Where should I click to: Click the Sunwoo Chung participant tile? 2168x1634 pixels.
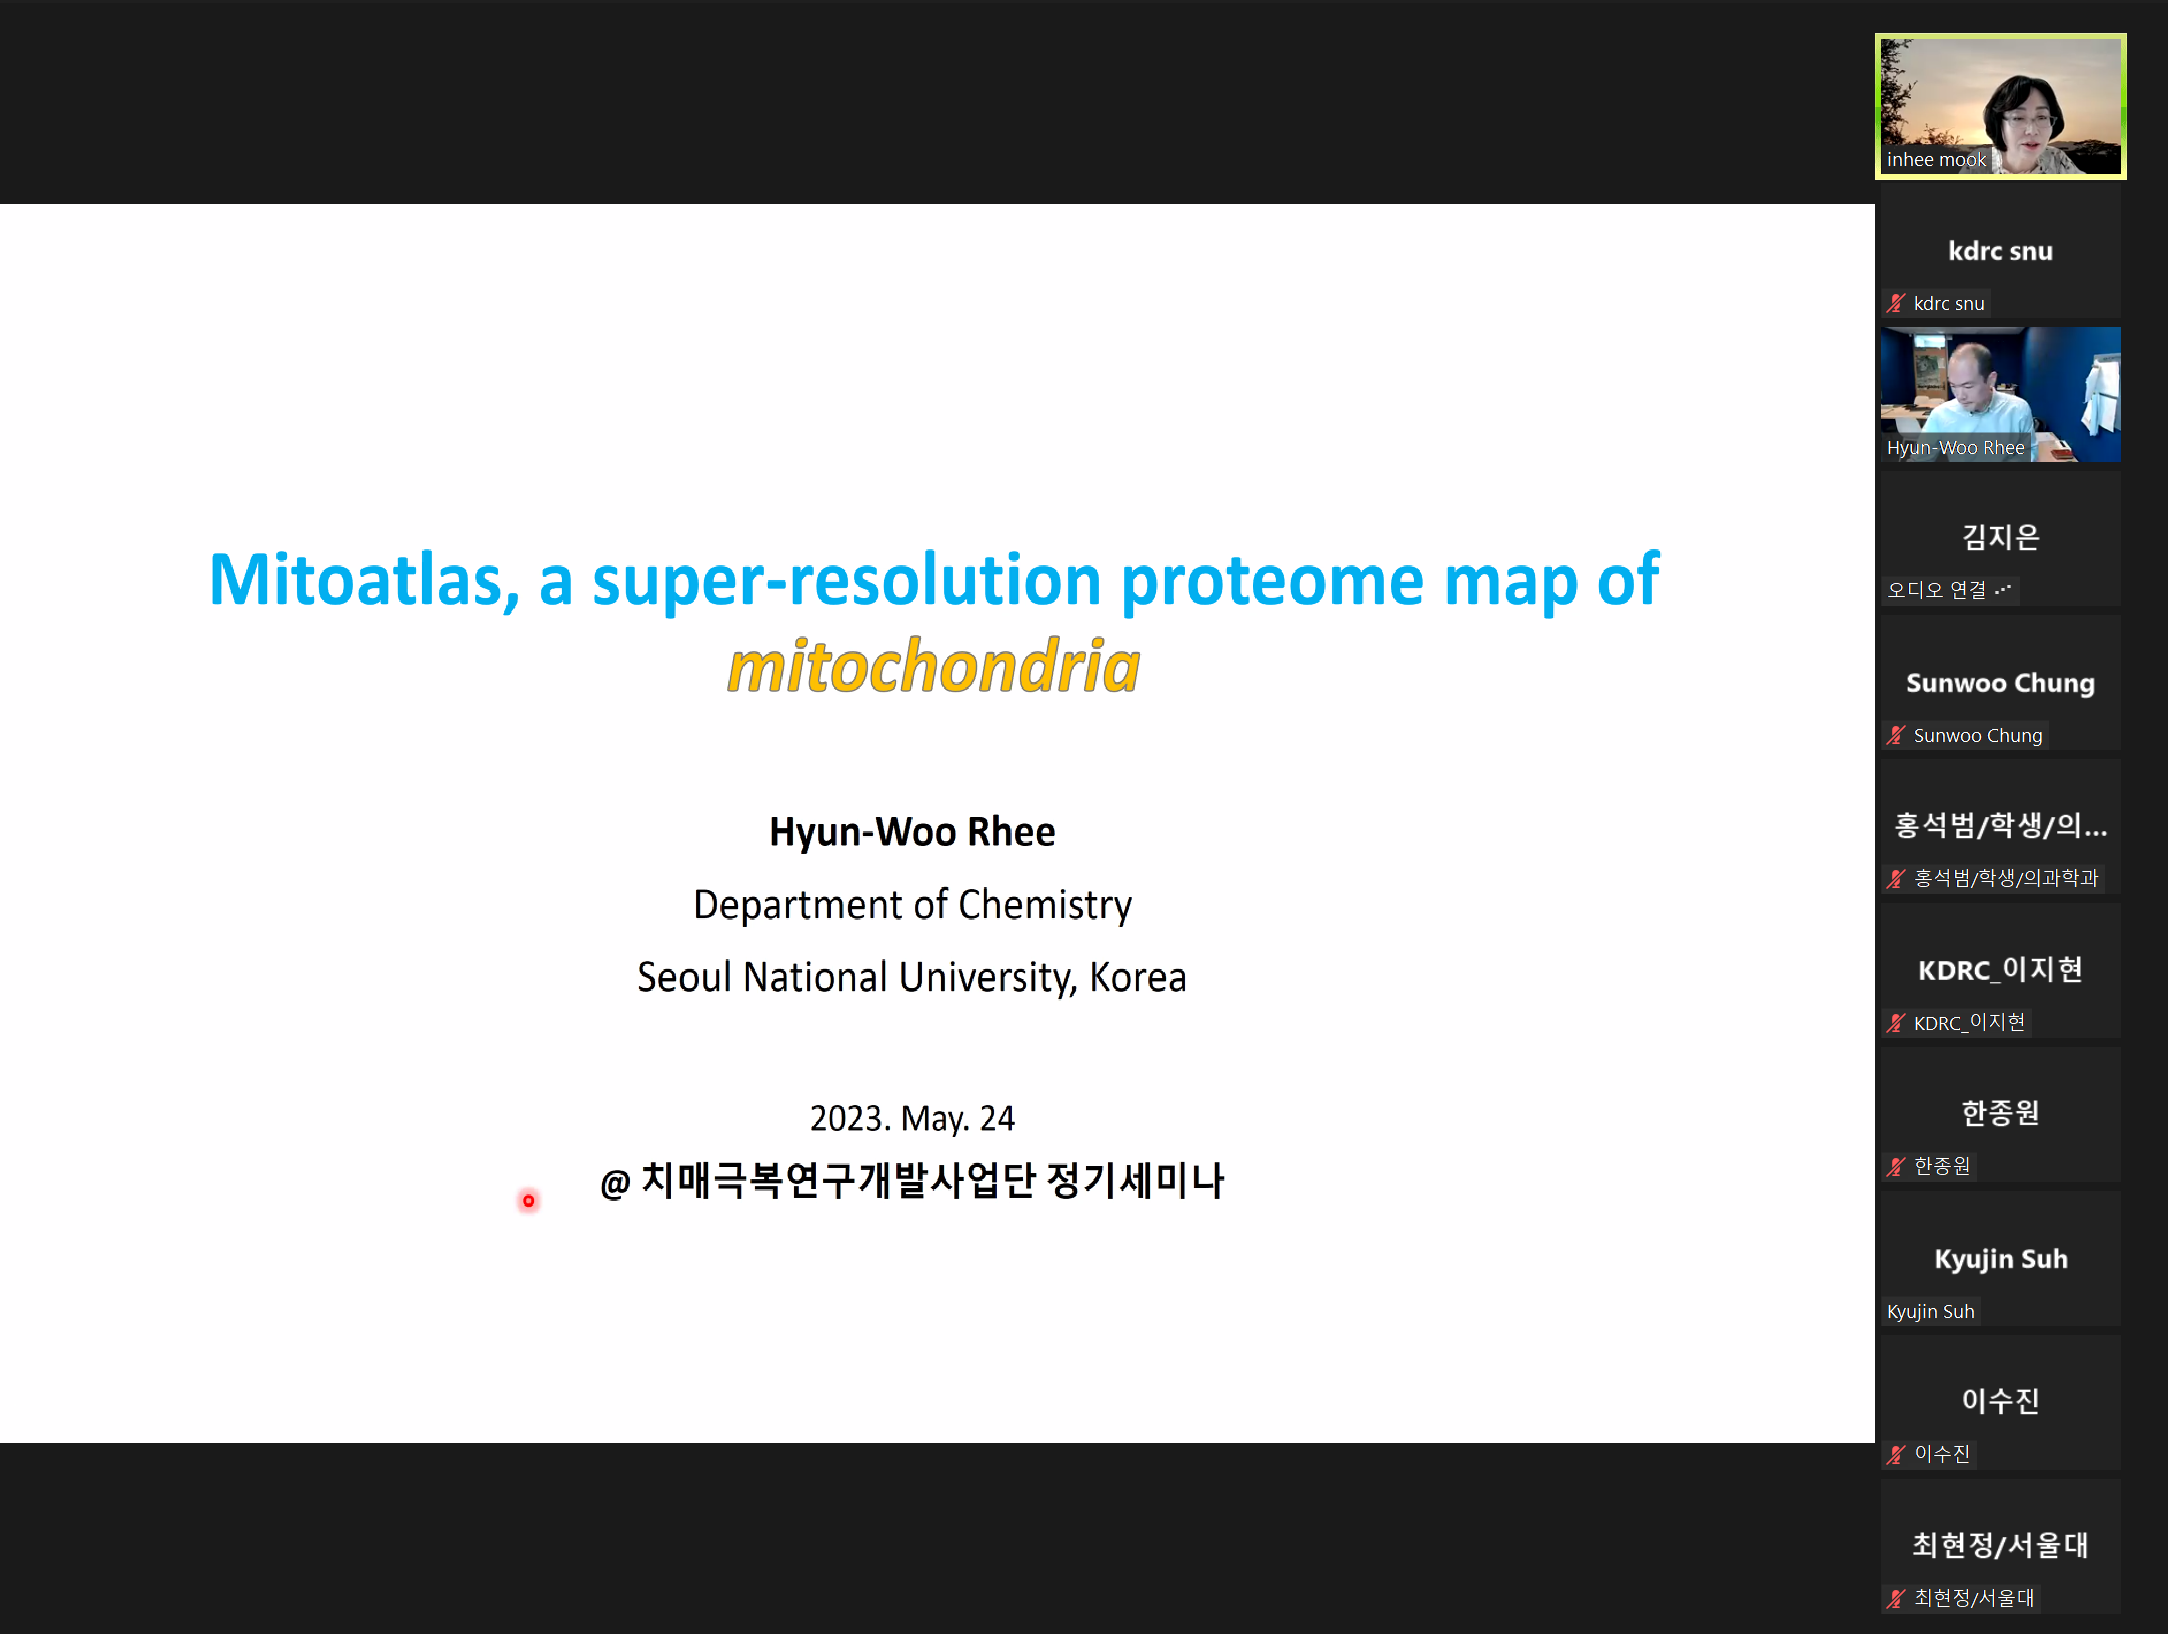[2000, 683]
